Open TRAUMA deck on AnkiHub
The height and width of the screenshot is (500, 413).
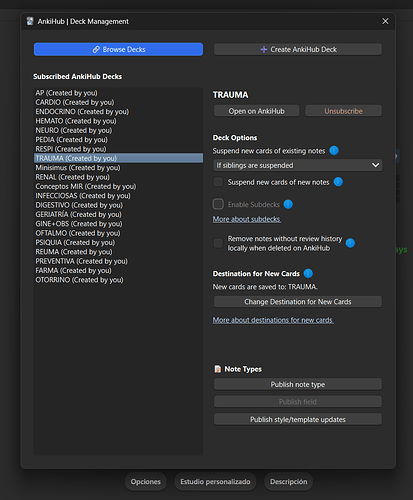pyautogui.click(x=256, y=111)
